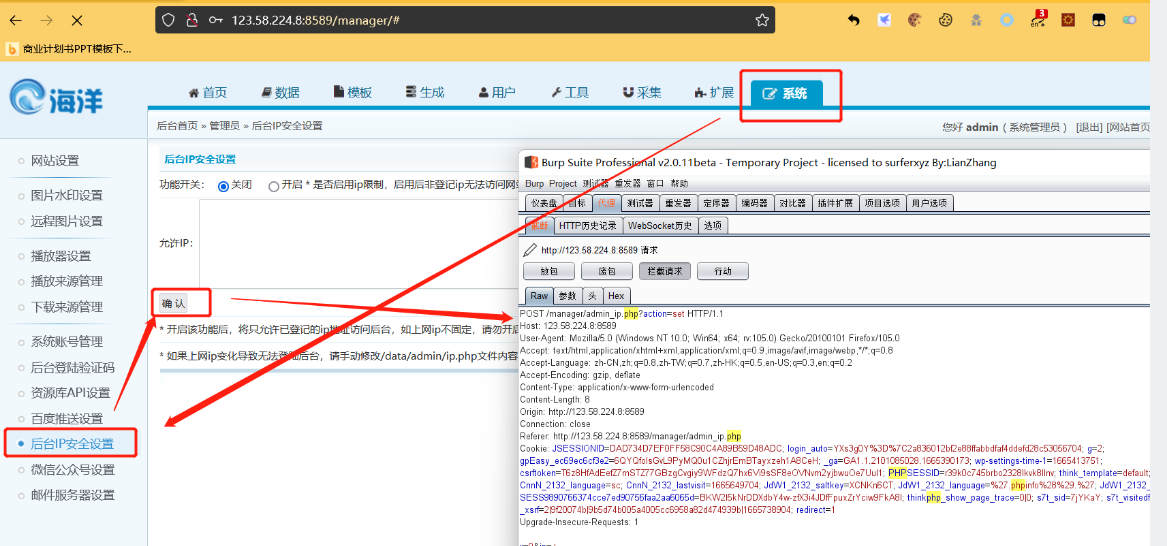Open the 扩展 nav tab
The width and height of the screenshot is (1167, 546).
(x=714, y=92)
